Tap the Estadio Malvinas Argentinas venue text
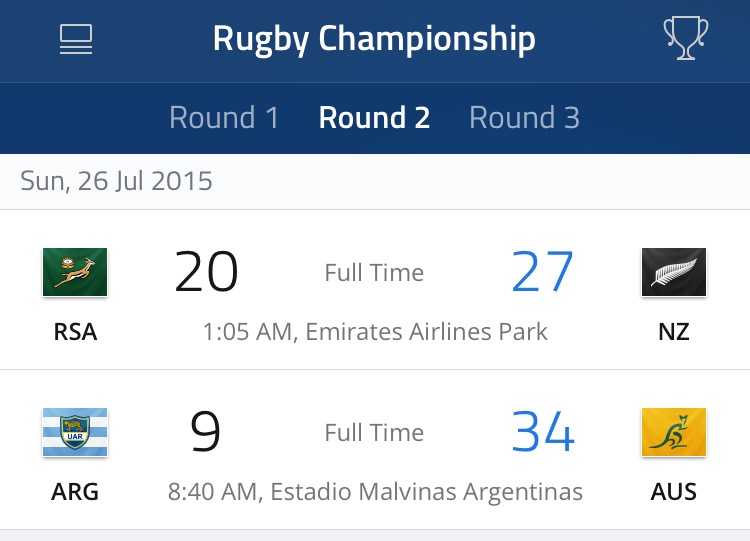750x541 pixels. coord(427,492)
